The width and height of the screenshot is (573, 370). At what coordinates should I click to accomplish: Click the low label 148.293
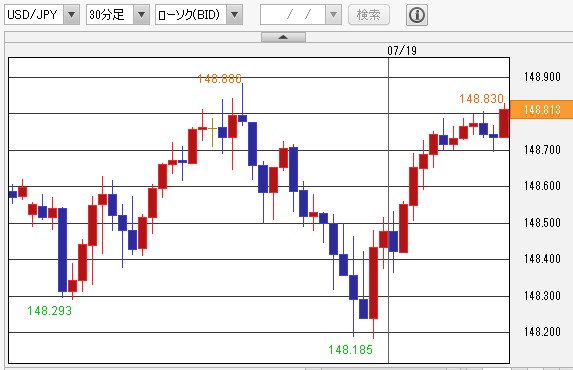(x=49, y=311)
